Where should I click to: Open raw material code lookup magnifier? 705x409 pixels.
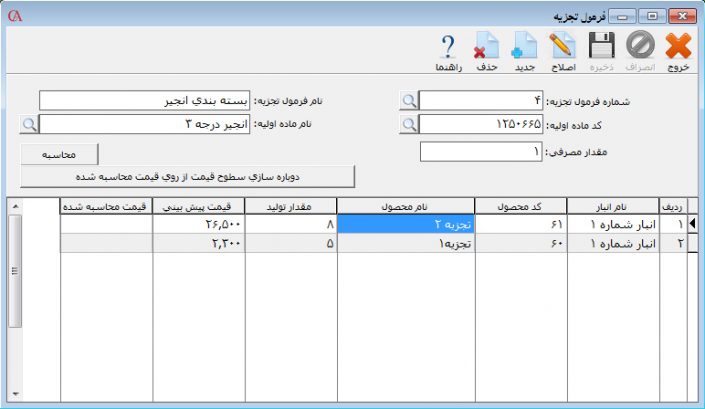(409, 124)
